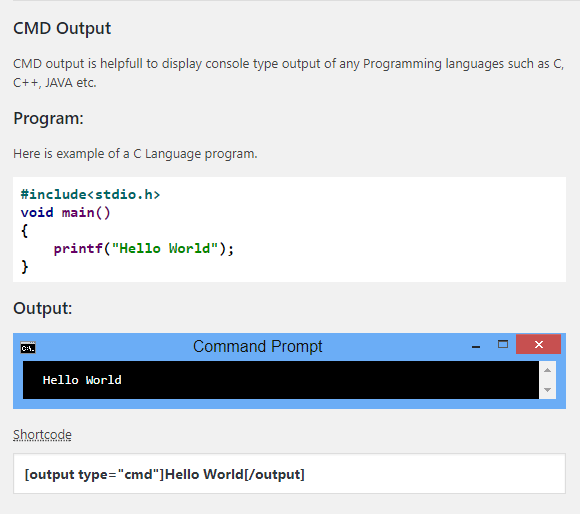Screen dimensions: 580x514
Task: Click Hello World text in black console
Action: 82,380
